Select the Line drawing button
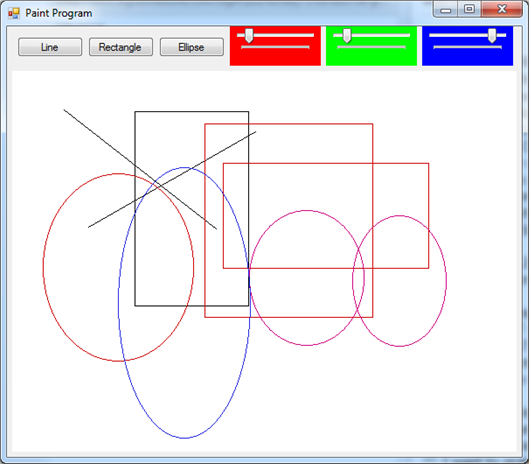This screenshot has height=464, width=529. (x=50, y=47)
